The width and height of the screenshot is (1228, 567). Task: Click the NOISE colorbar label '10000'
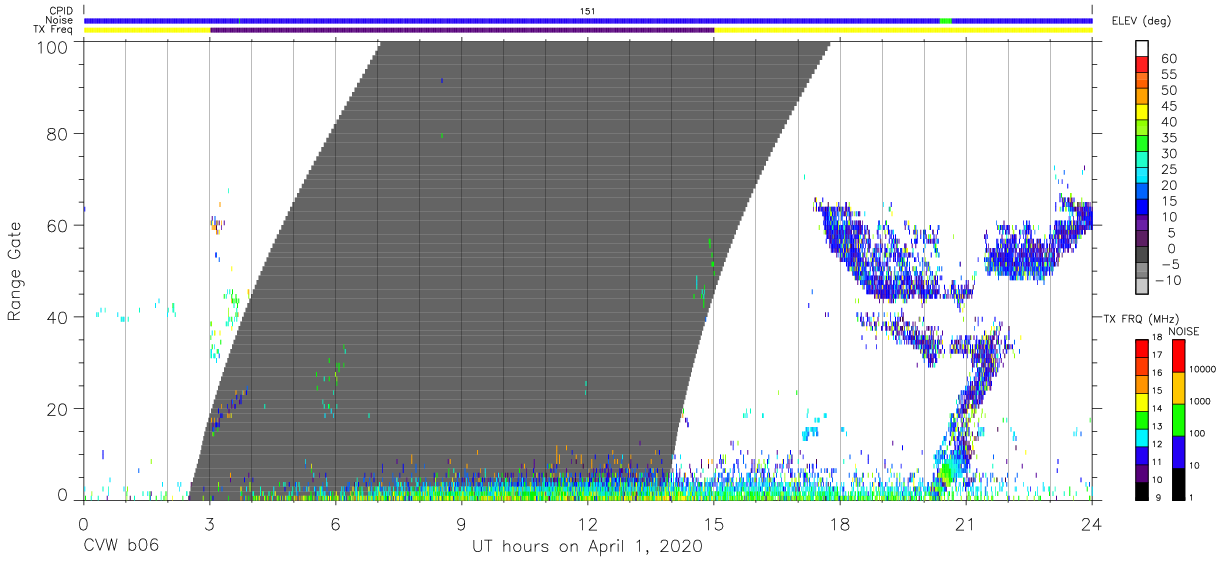[1204, 370]
